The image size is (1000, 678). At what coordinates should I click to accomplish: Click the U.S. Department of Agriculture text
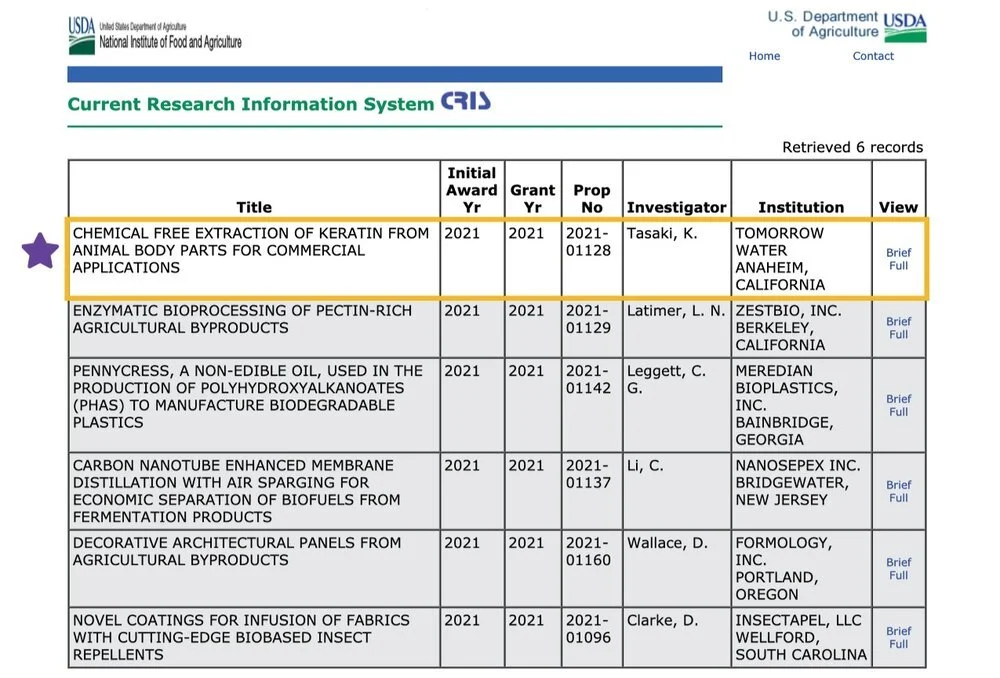pyautogui.click(x=823, y=24)
